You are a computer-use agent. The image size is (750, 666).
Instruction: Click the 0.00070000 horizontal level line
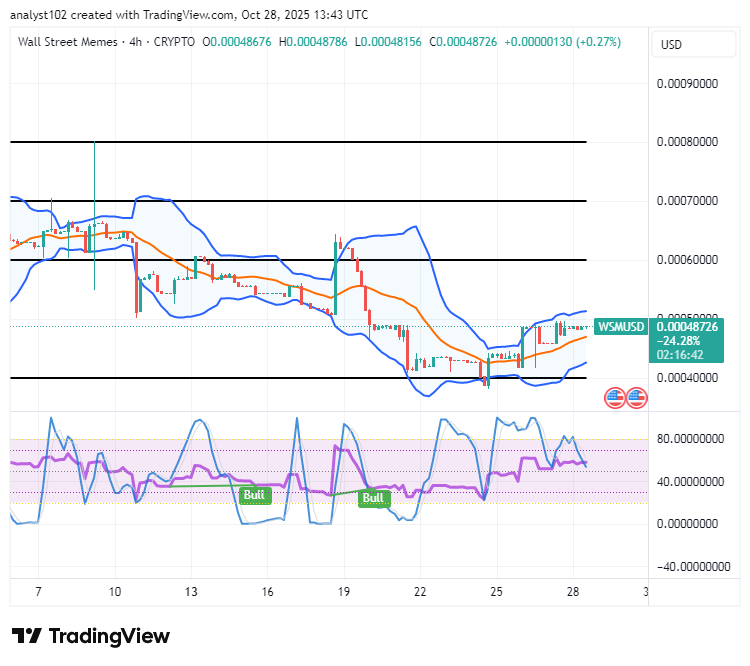[298, 201]
